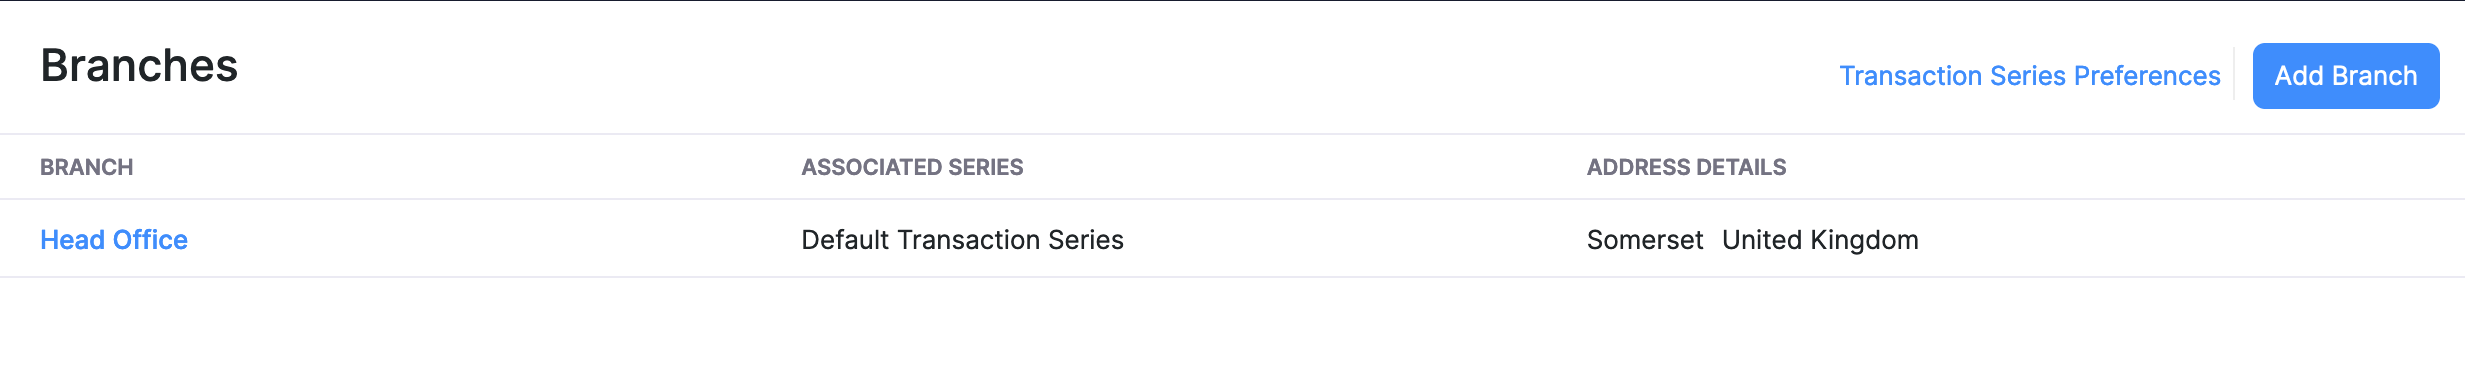The width and height of the screenshot is (2465, 375).
Task: Click the Add Branch button
Action: 2345,76
